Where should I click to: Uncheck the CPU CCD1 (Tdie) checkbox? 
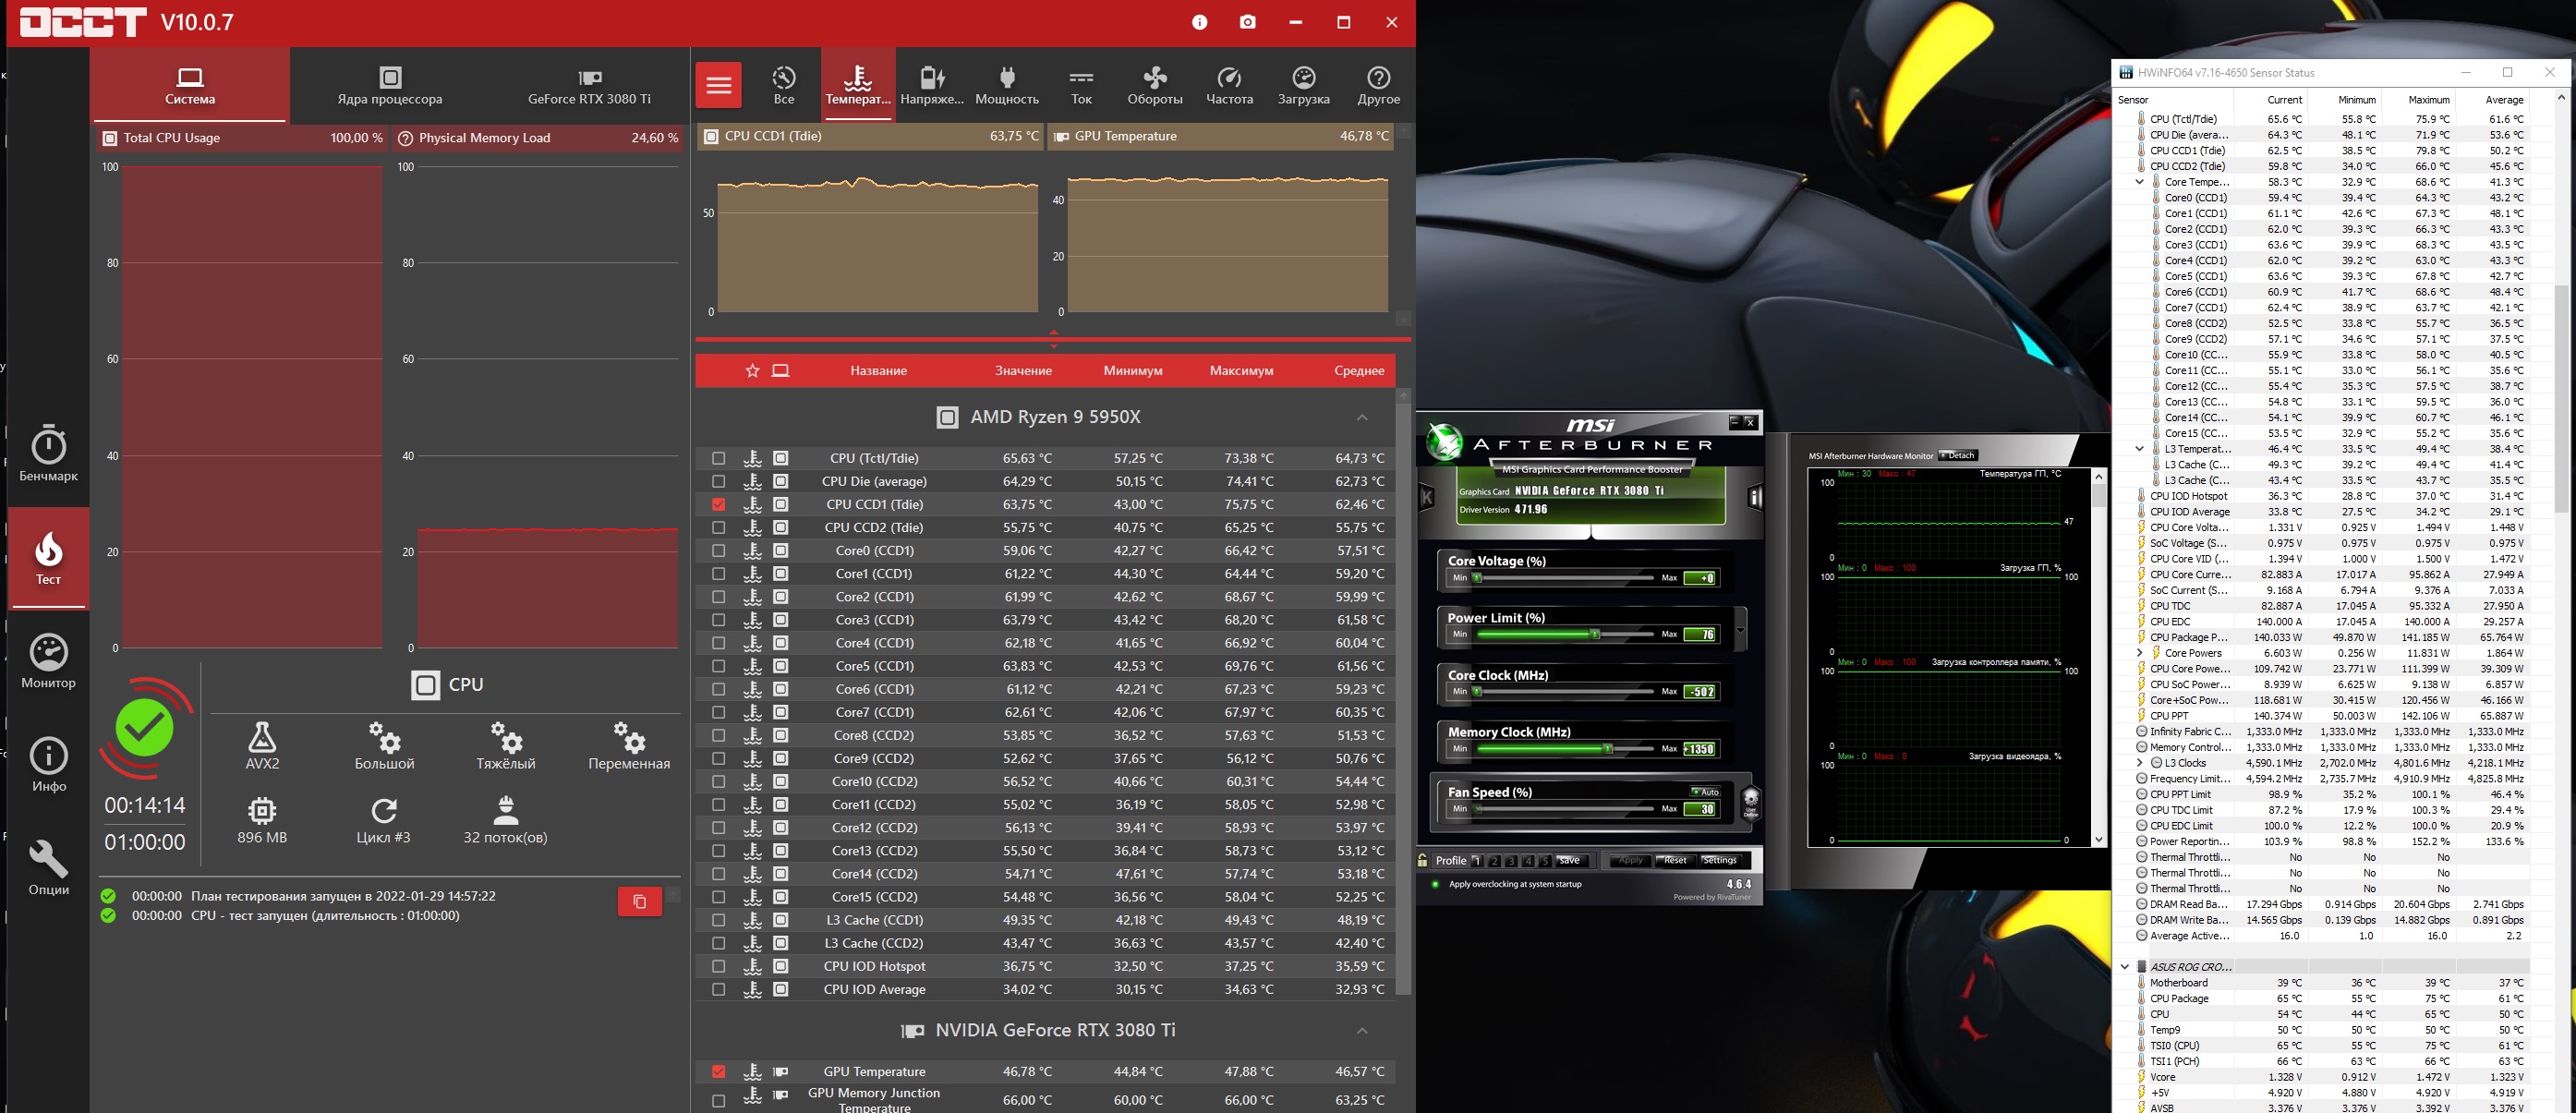click(x=718, y=504)
